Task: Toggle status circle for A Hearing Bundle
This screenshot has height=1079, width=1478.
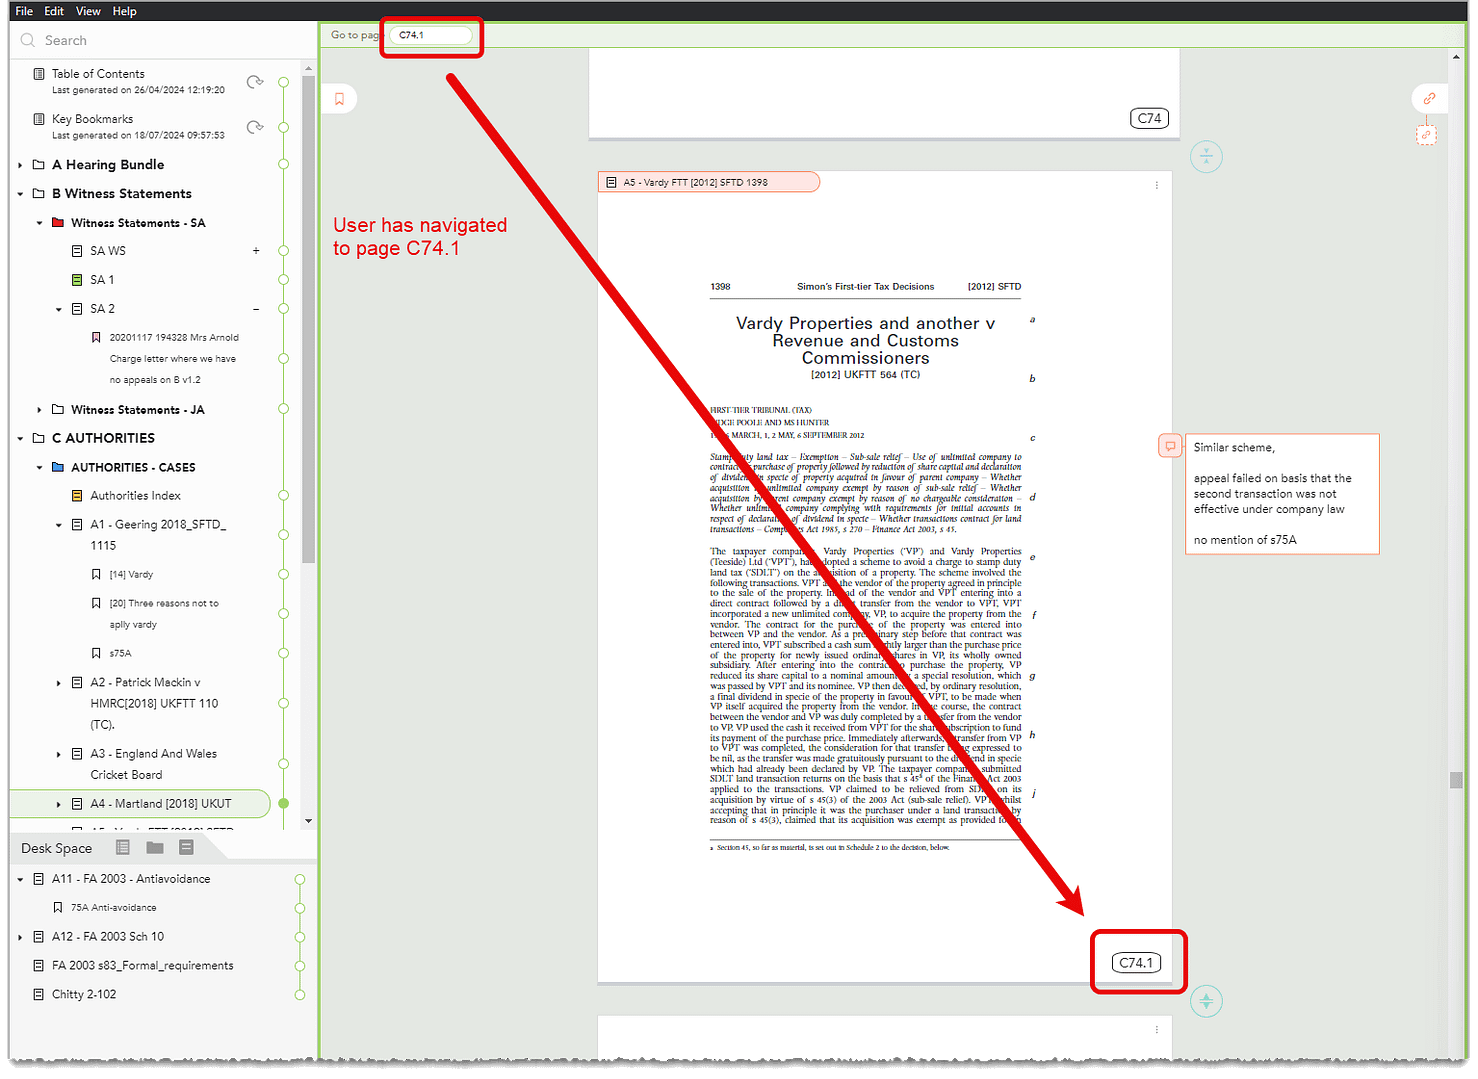Action: click(x=284, y=165)
